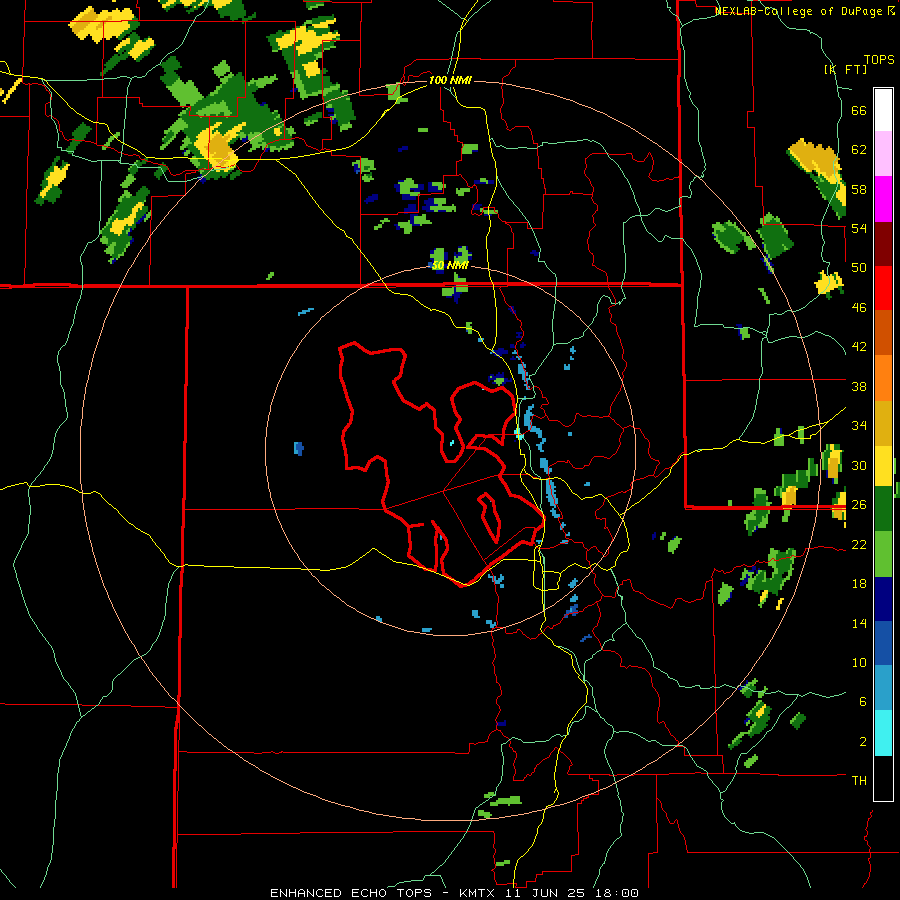Screen dimensions: 900x900
Task: Select the '38' legend value
Action: click(x=859, y=386)
